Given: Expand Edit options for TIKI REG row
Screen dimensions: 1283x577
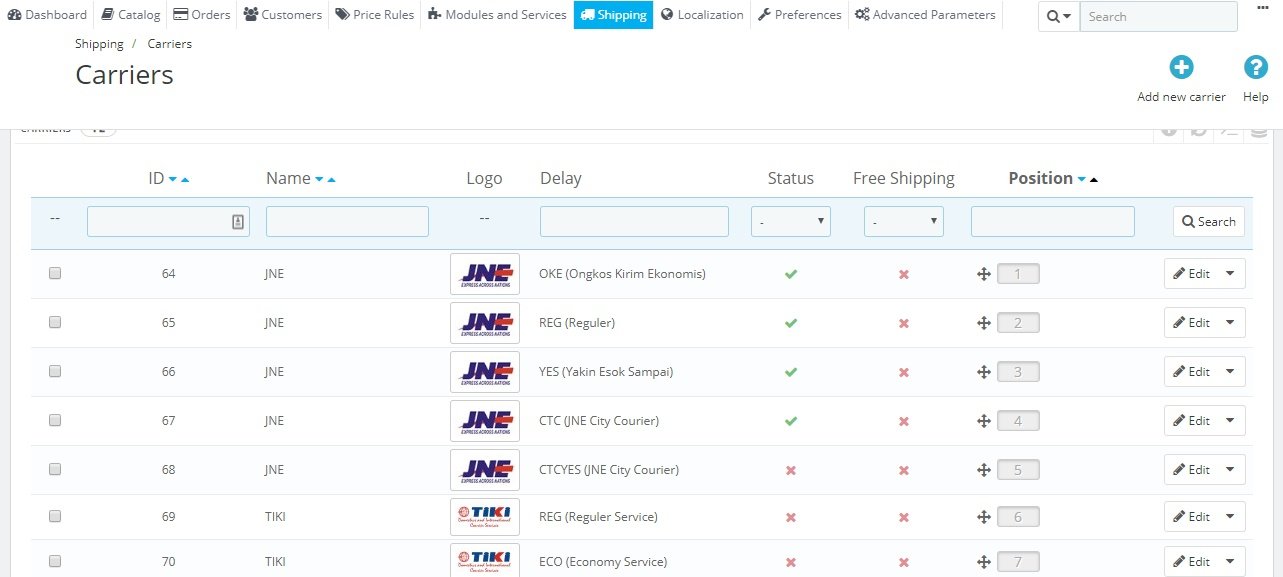Looking at the screenshot, I should (1230, 517).
